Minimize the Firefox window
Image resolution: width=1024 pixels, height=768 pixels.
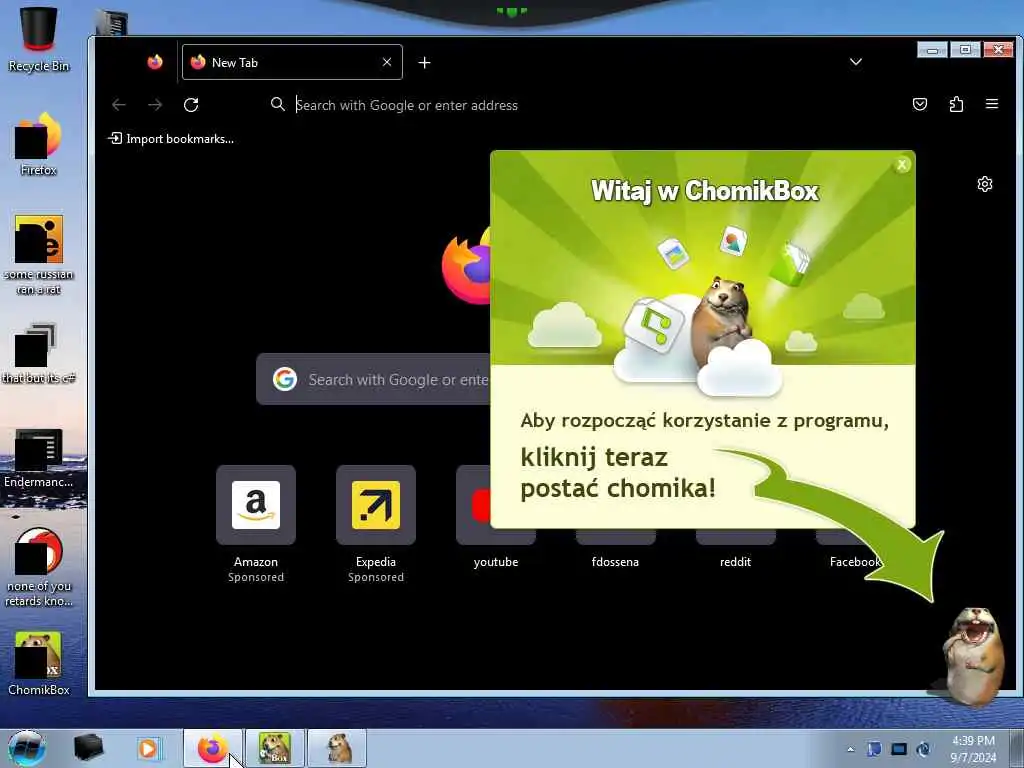pos(932,50)
